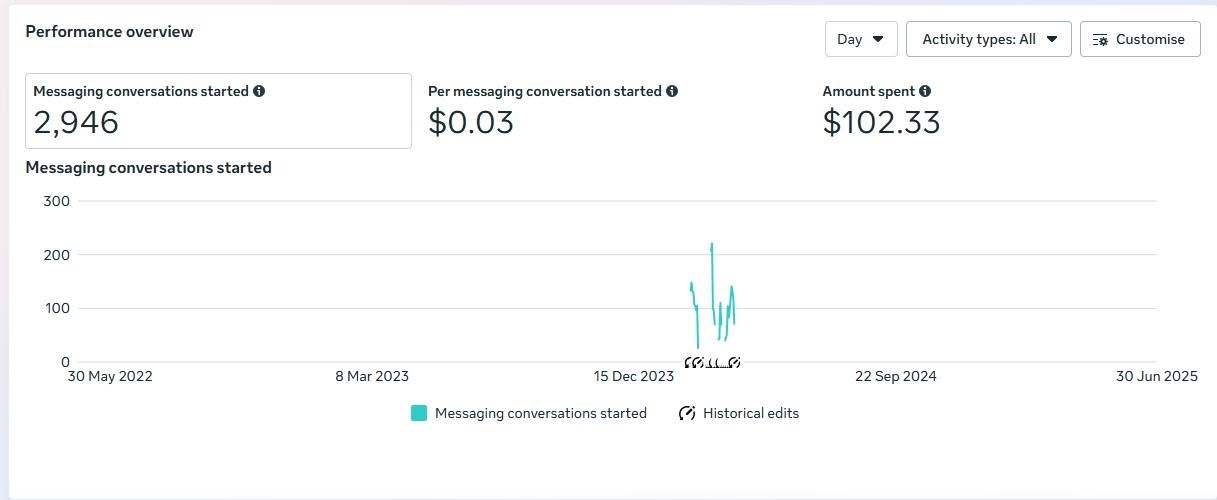Click the 30 May 2022 axis date
This screenshot has width=1217, height=500.
(110, 377)
